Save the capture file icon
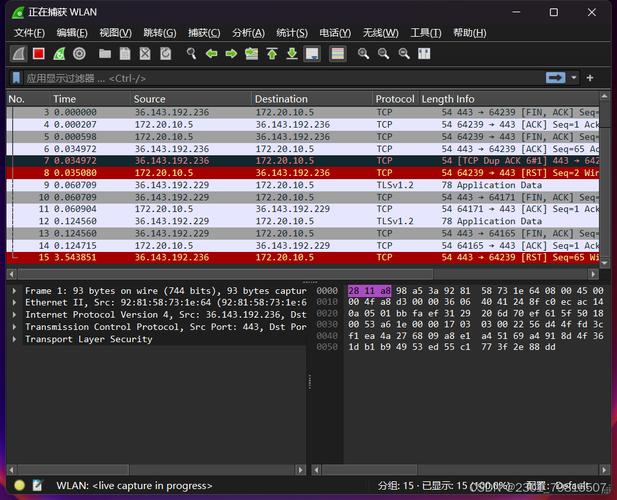Screen dimensions: 617x500 point(125,54)
